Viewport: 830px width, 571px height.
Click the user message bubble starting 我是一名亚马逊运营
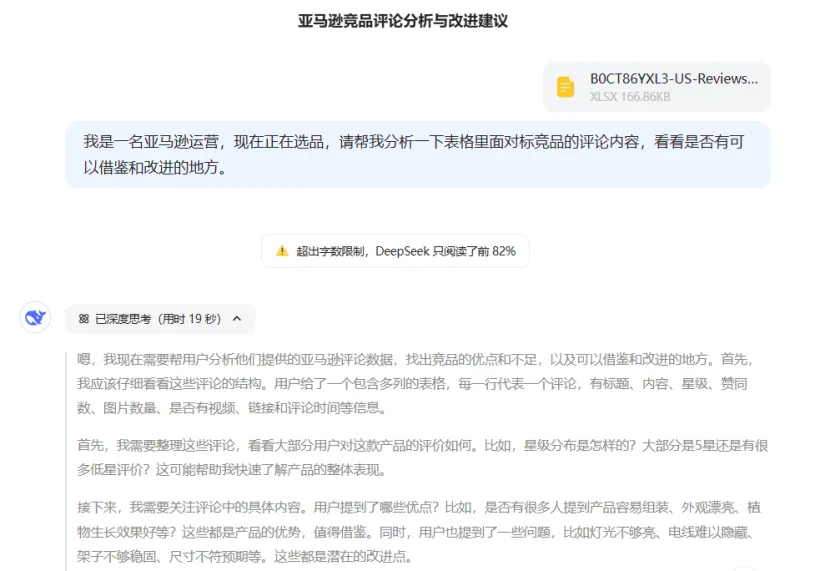click(418, 155)
